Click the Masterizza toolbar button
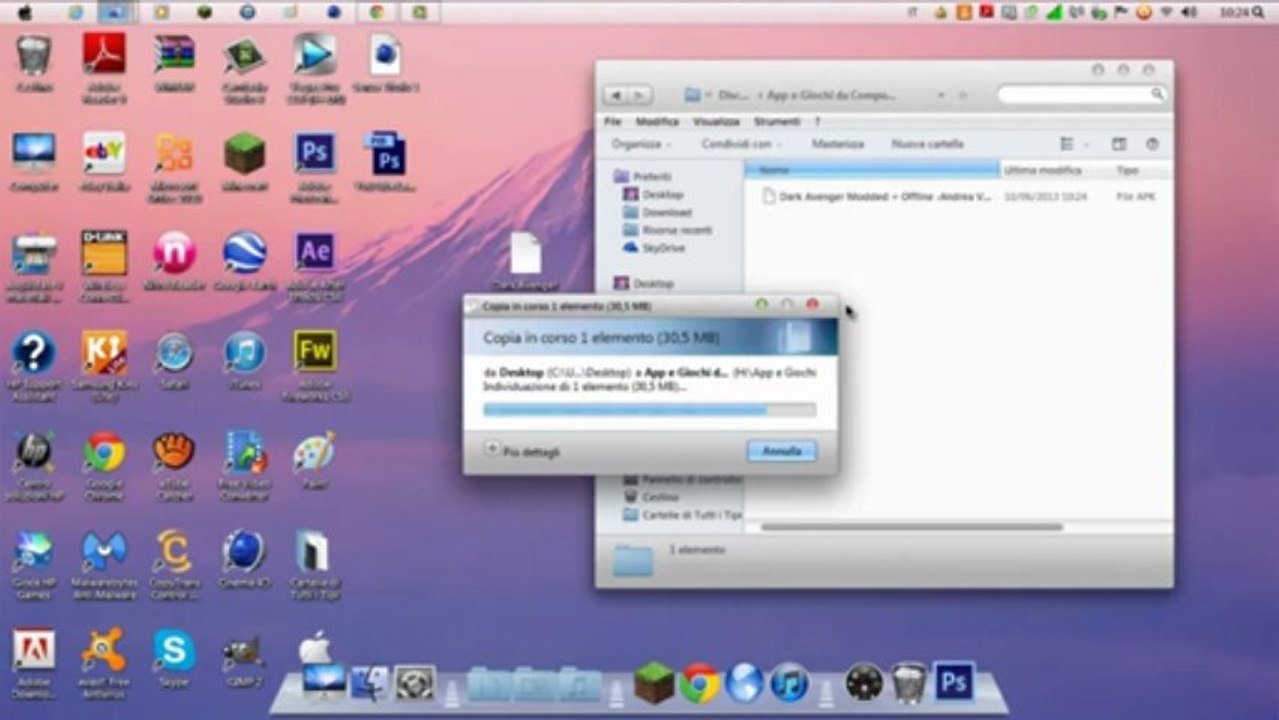This screenshot has height=720, width=1279. [x=838, y=144]
